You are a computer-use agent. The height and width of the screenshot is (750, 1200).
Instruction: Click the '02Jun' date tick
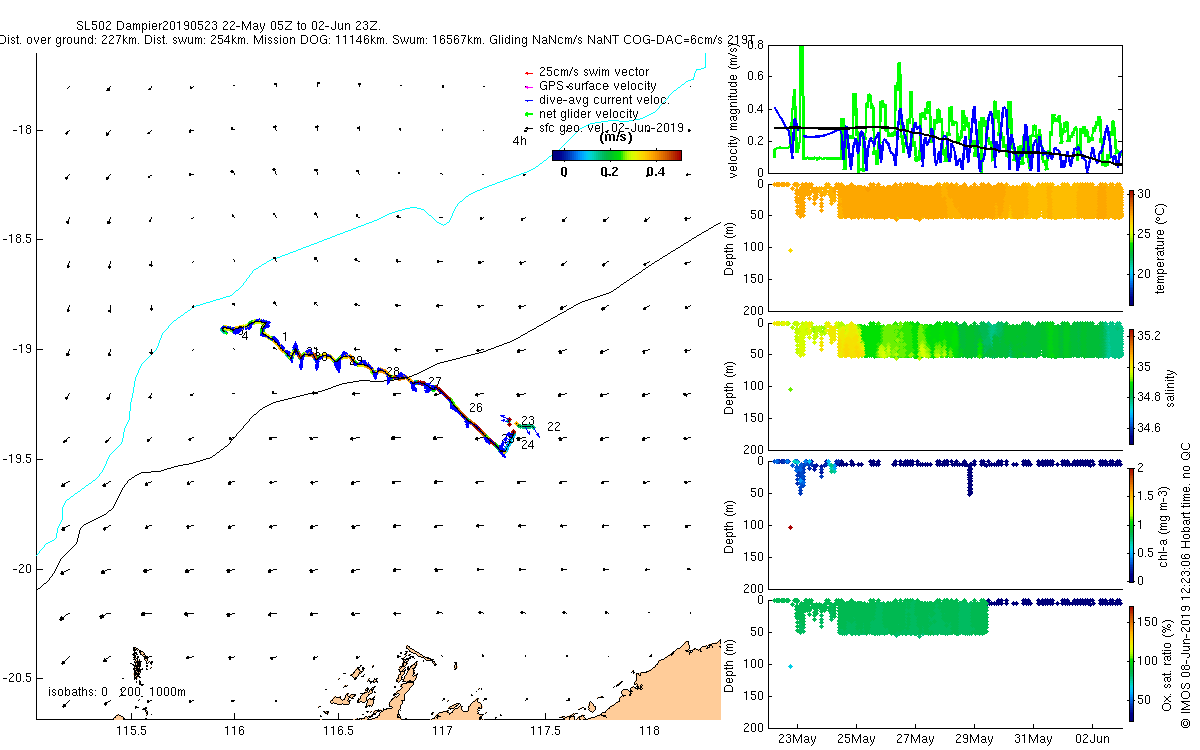[x=1092, y=739]
